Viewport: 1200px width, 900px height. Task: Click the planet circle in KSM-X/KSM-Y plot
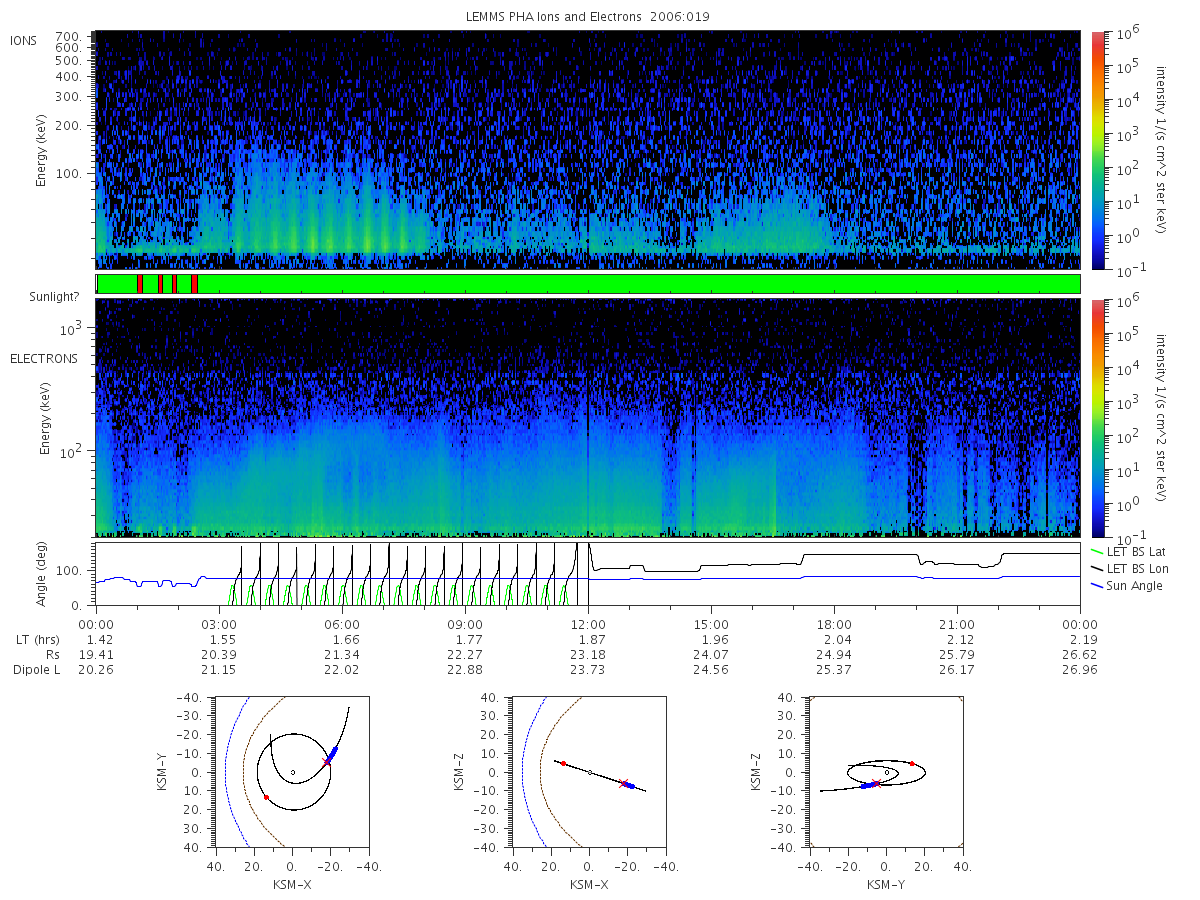tap(292, 772)
